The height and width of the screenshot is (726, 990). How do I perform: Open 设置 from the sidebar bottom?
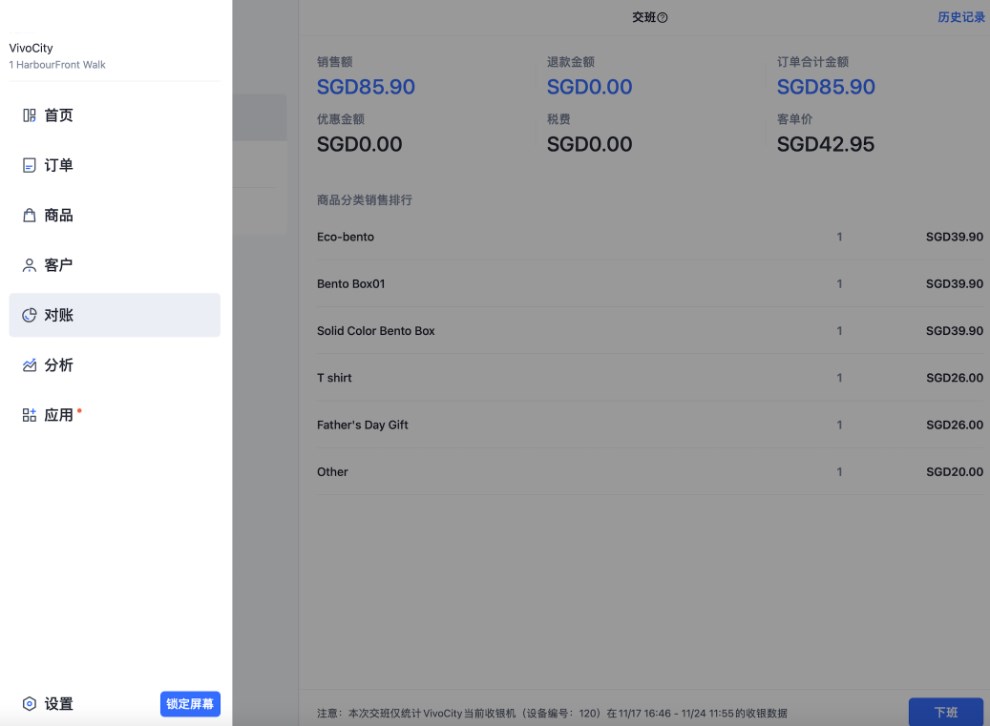click(x=59, y=704)
